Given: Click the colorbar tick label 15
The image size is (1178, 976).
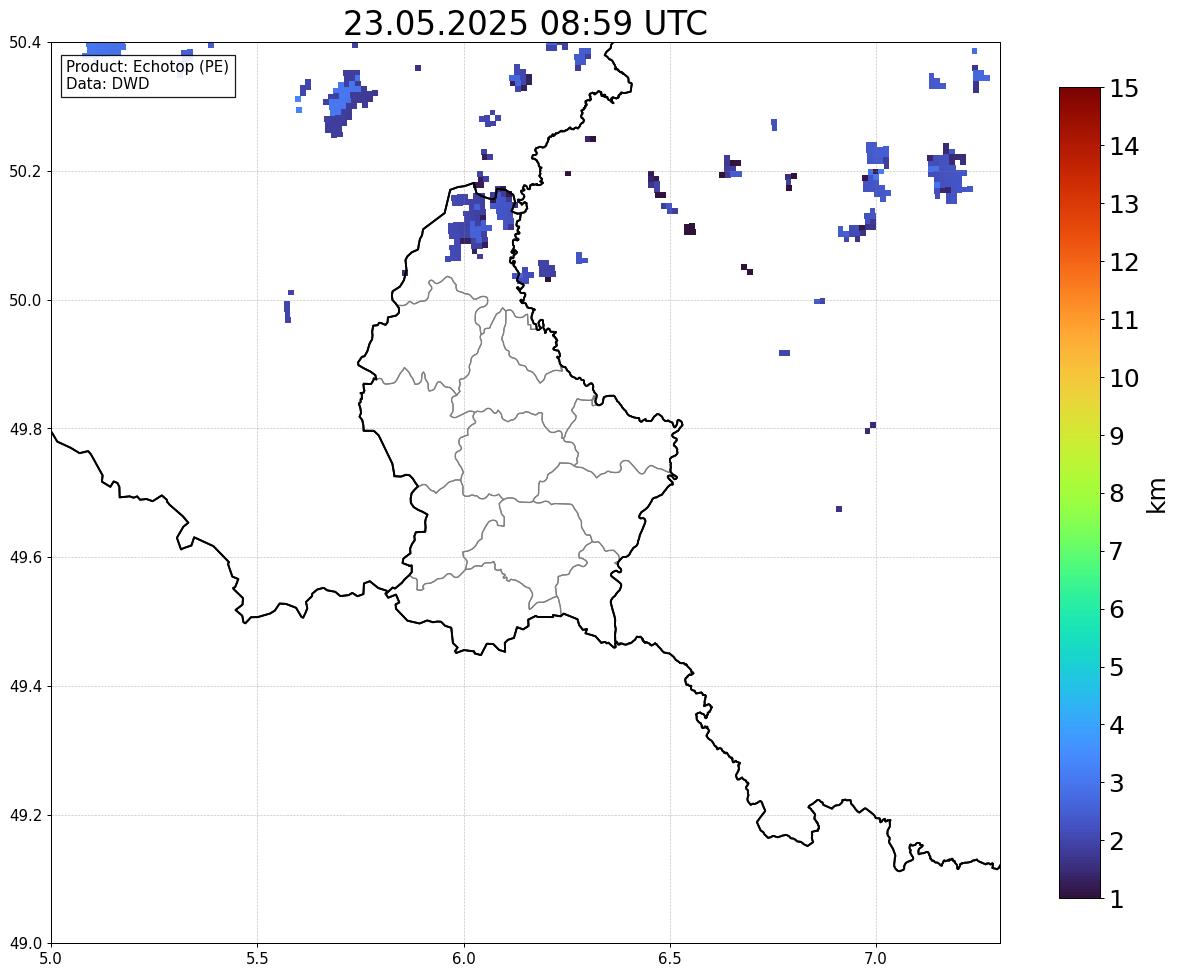Looking at the screenshot, I should point(1124,89).
